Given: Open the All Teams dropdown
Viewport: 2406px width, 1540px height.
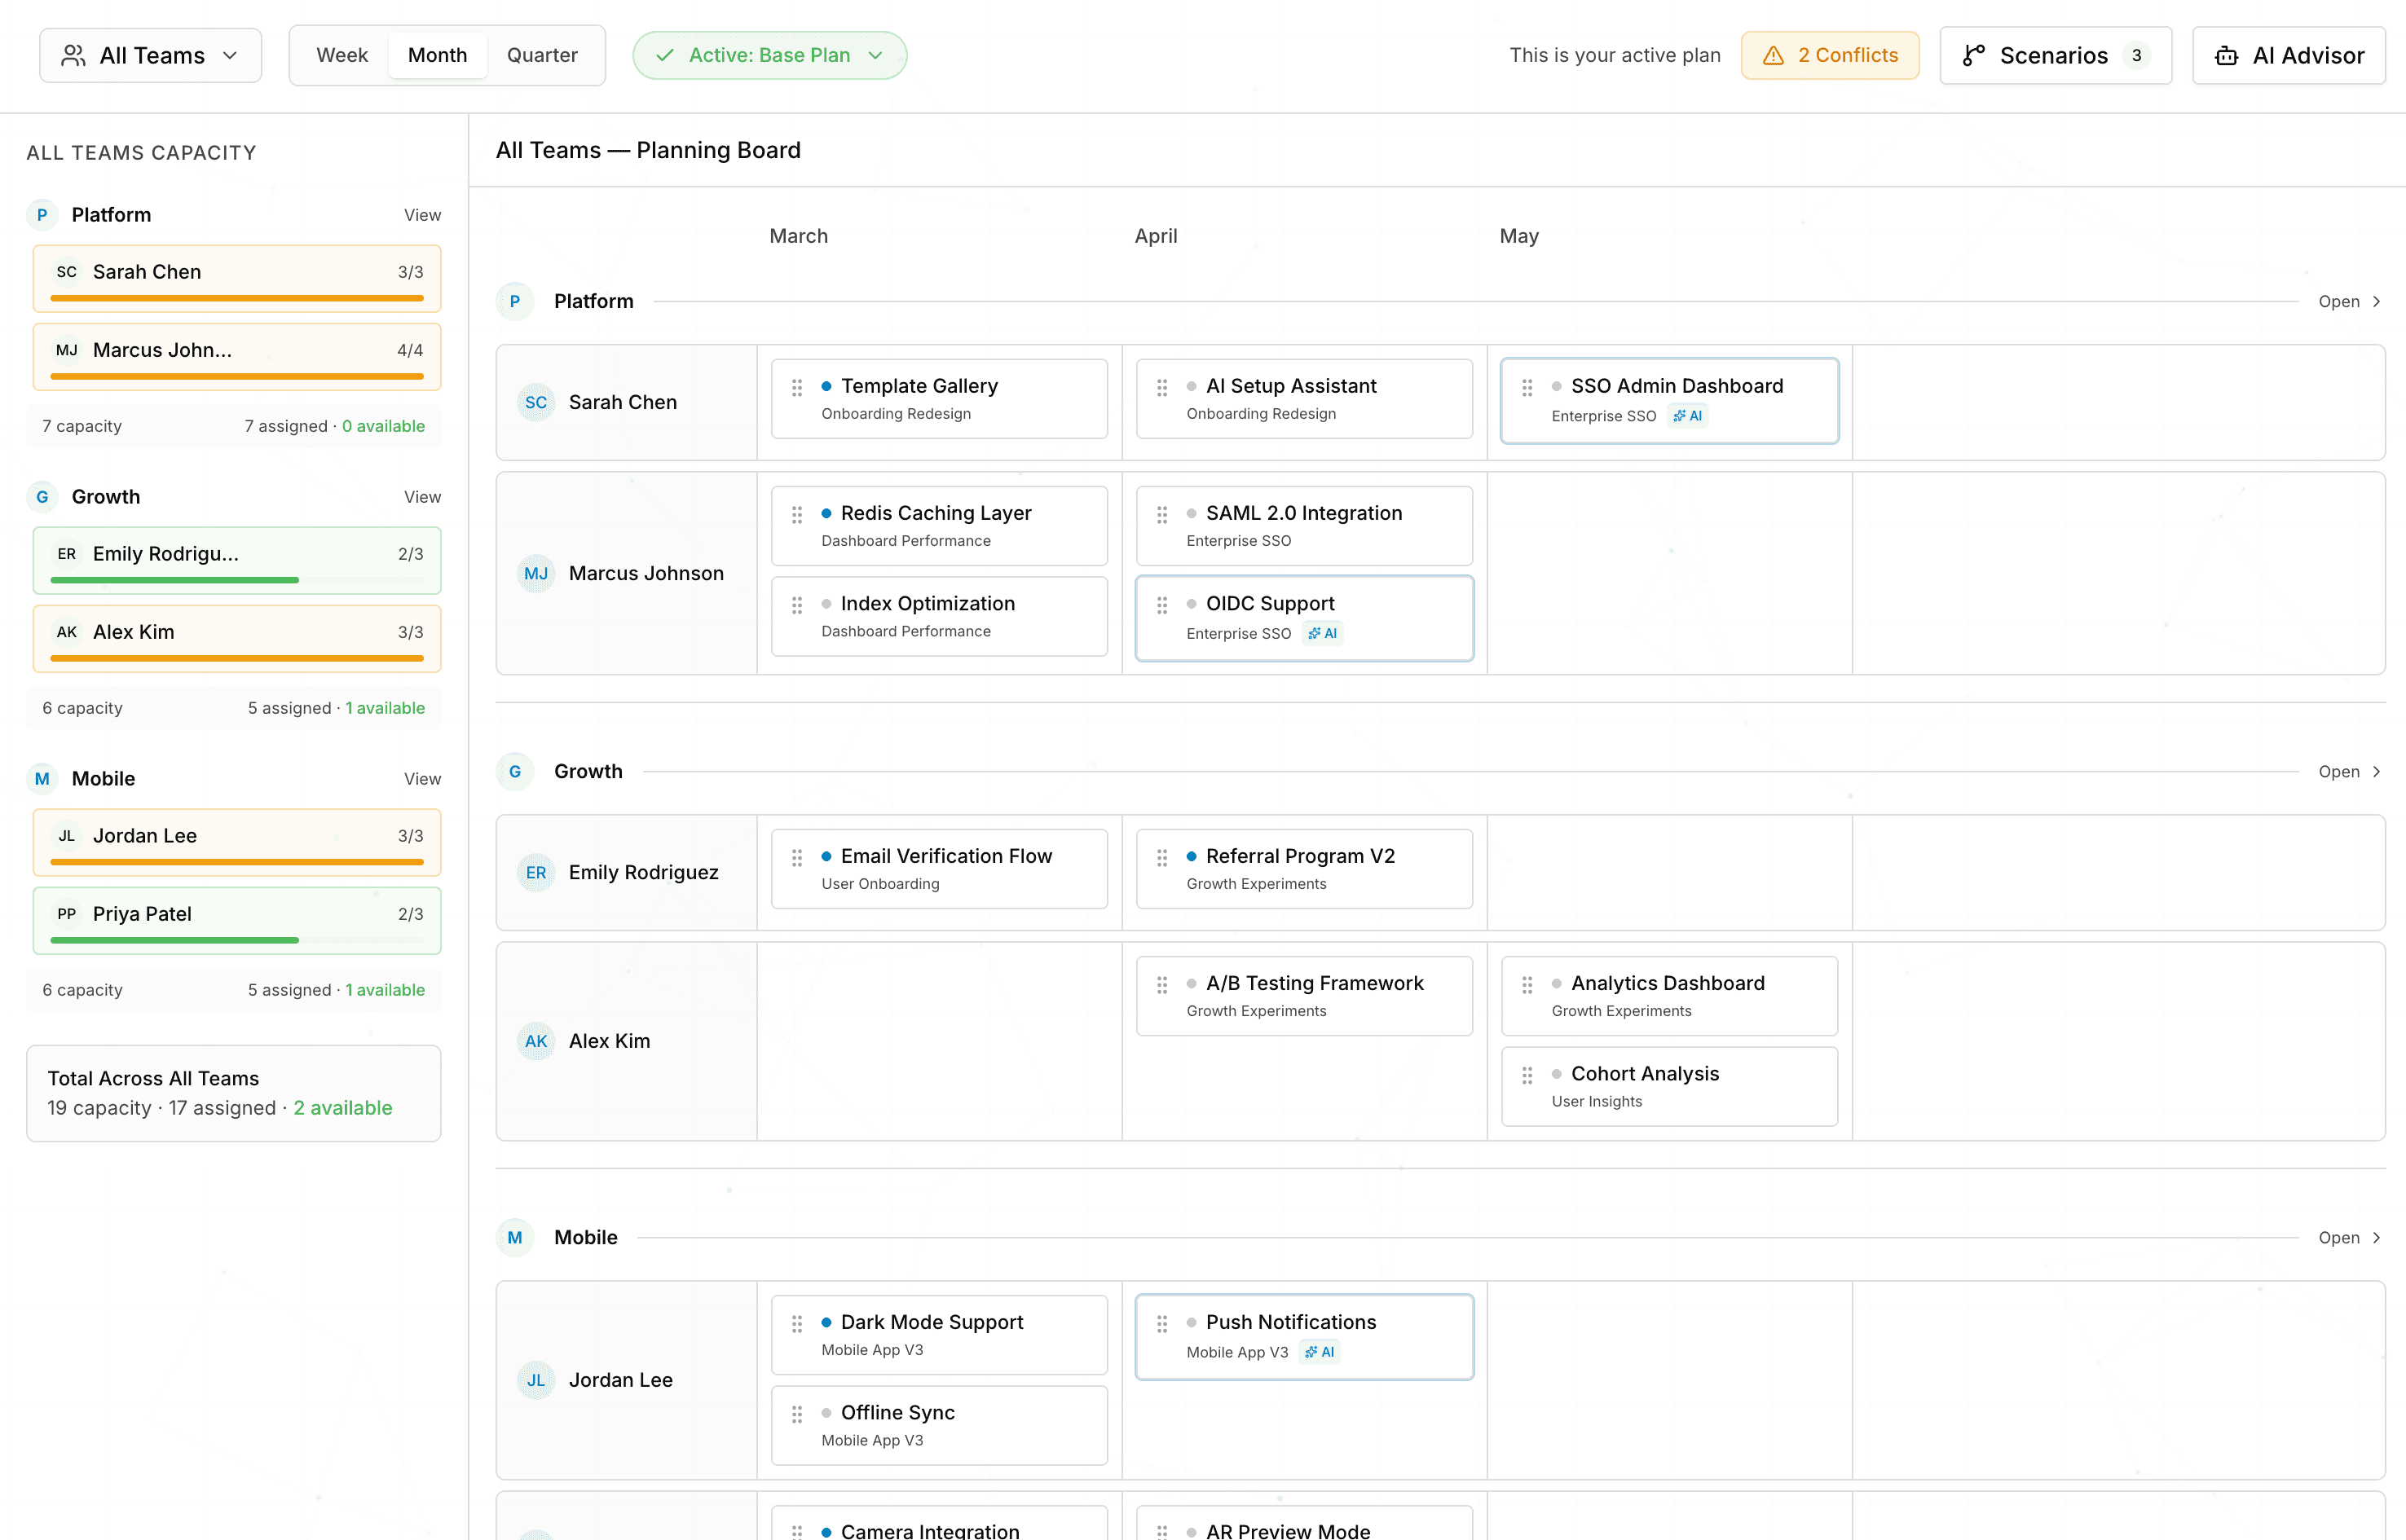Looking at the screenshot, I should (x=151, y=56).
